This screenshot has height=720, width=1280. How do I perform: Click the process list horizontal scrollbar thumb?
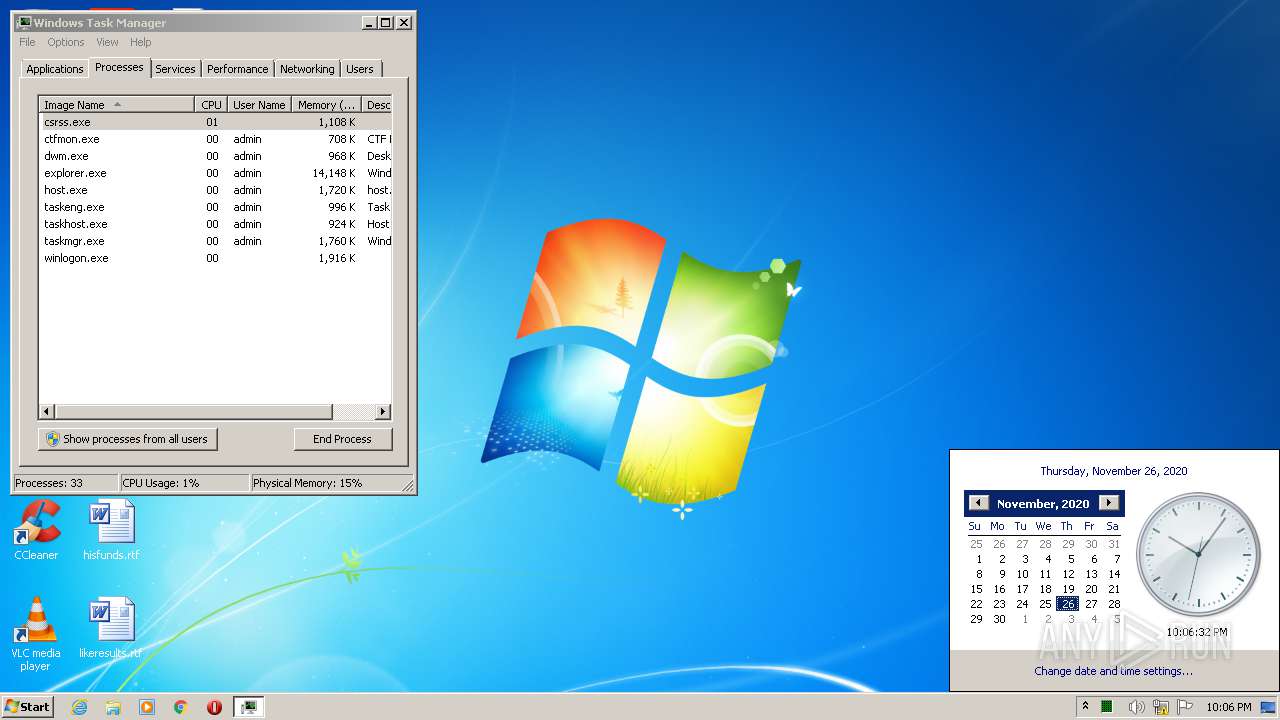click(x=193, y=411)
